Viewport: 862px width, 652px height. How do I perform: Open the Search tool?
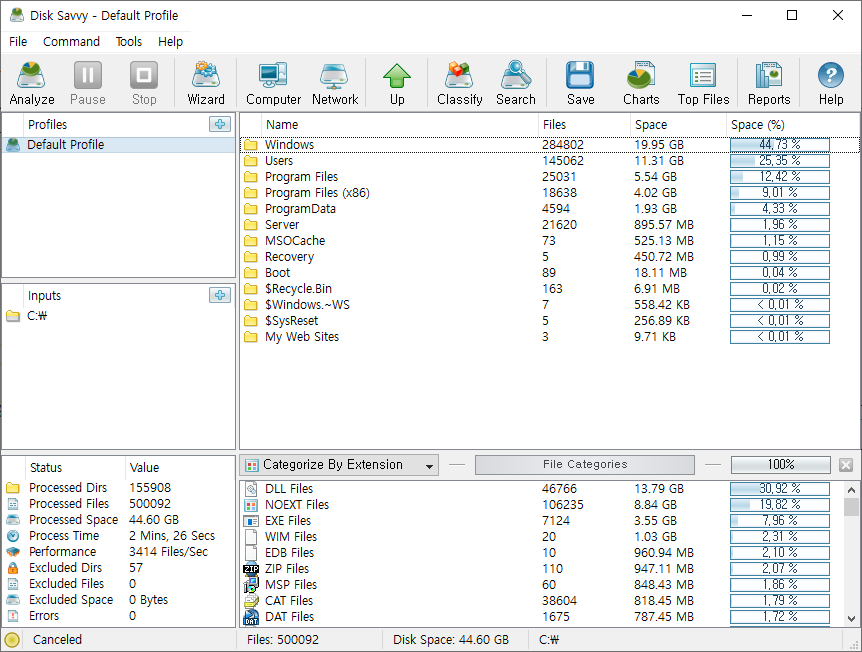(516, 83)
